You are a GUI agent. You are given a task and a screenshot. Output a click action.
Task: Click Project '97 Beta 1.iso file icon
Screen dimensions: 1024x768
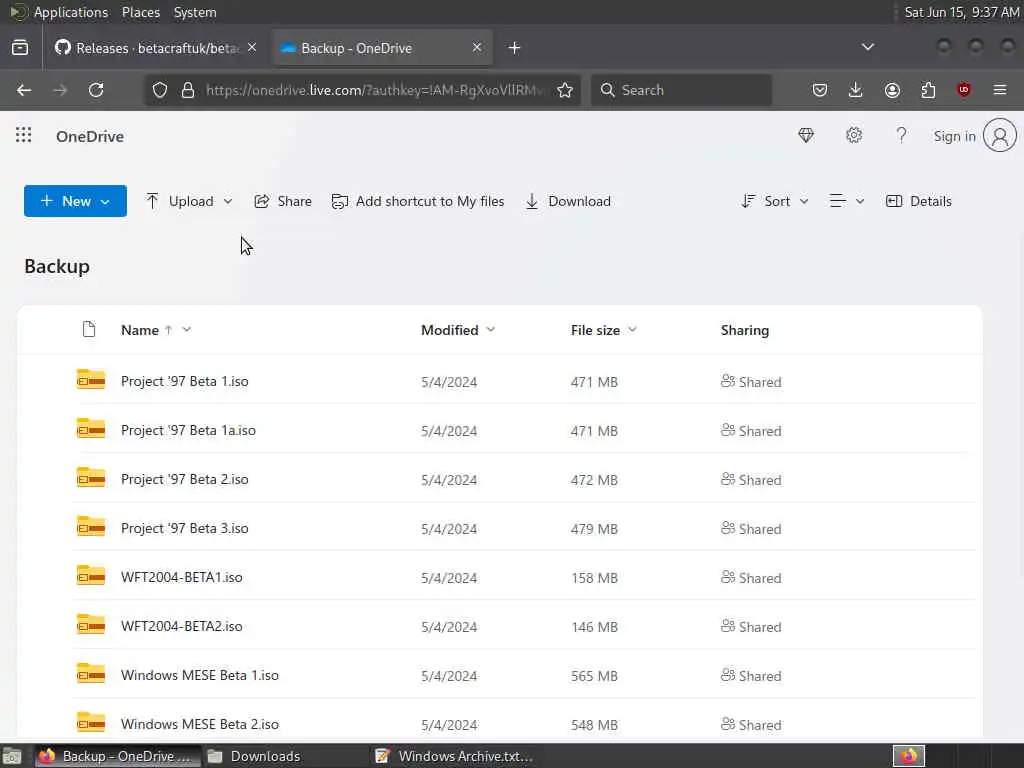point(91,379)
